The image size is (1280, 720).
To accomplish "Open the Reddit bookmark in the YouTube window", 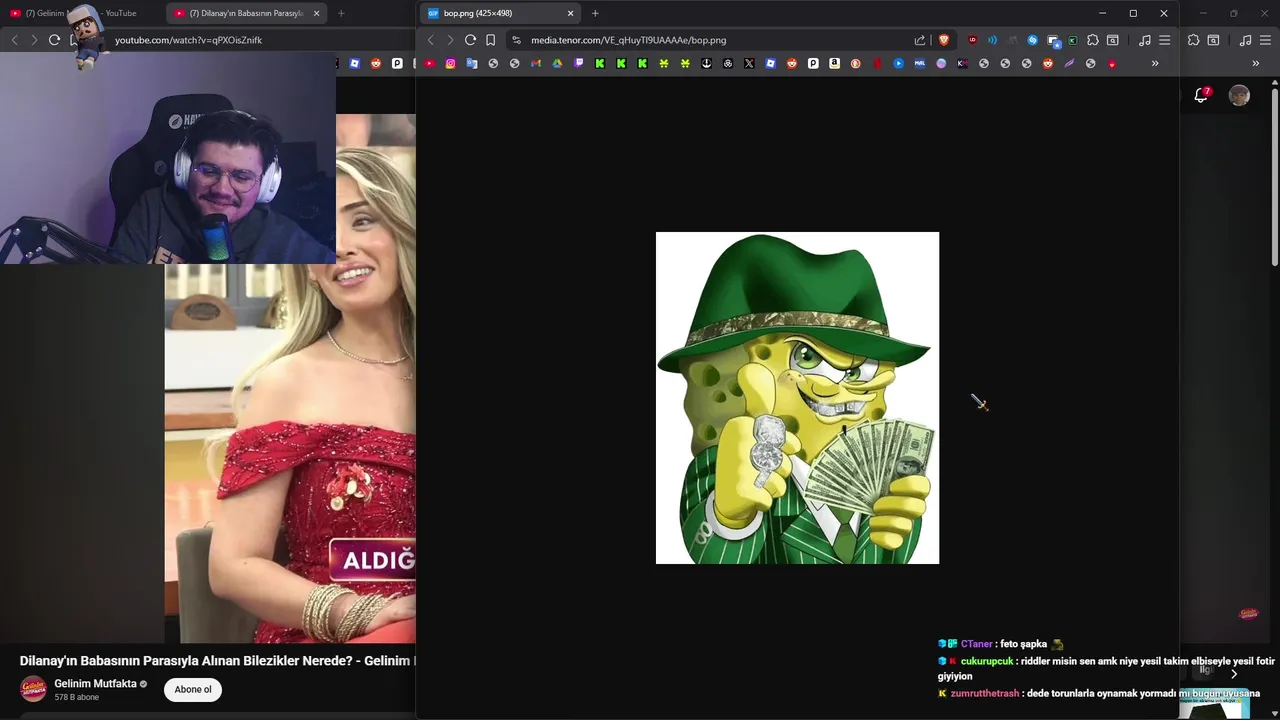I will pyautogui.click(x=375, y=63).
